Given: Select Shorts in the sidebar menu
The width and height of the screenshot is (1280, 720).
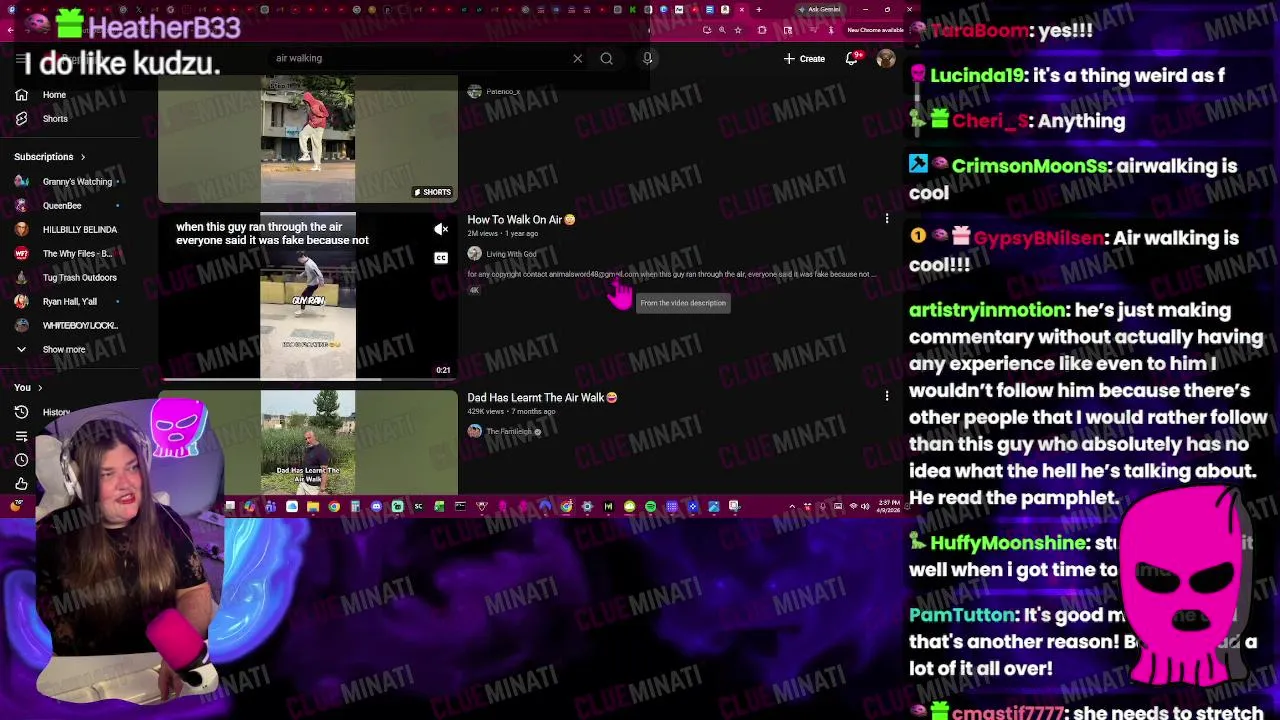Looking at the screenshot, I should point(55,119).
